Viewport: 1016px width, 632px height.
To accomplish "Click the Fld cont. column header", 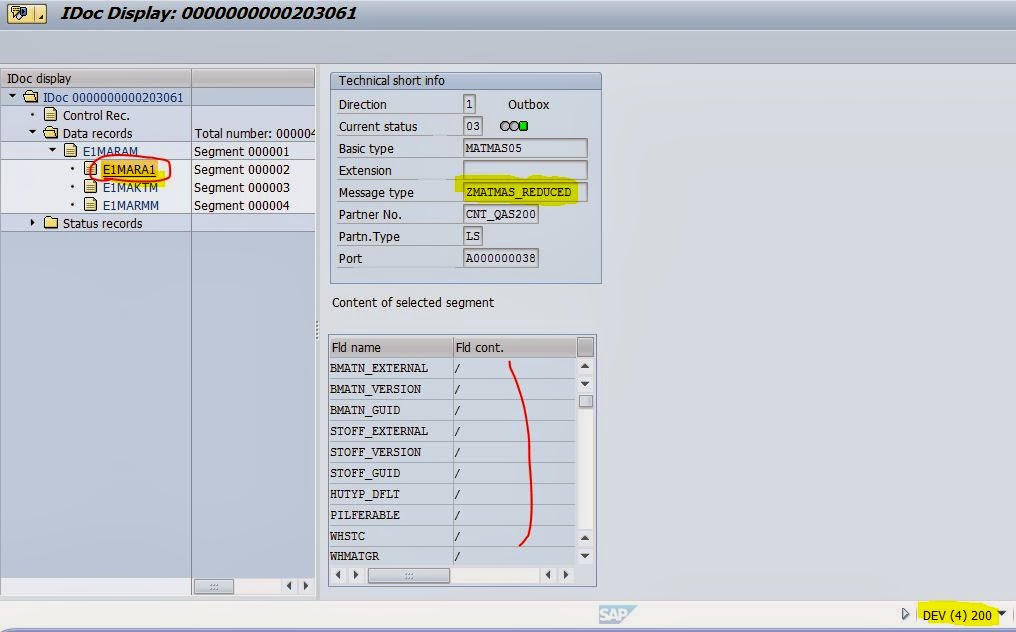I will tap(514, 348).
